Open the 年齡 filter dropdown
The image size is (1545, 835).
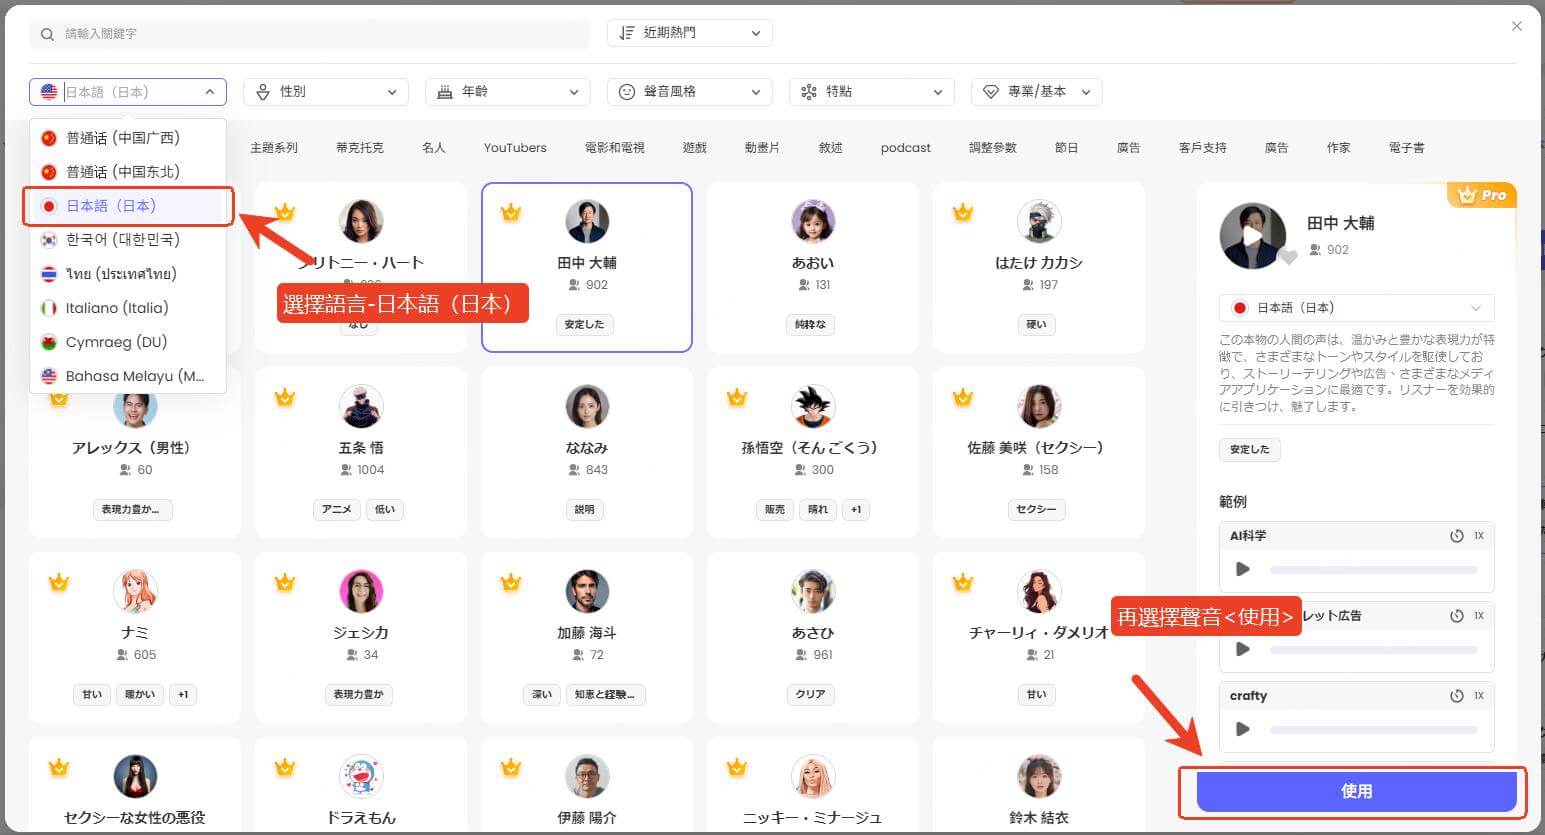coord(507,92)
